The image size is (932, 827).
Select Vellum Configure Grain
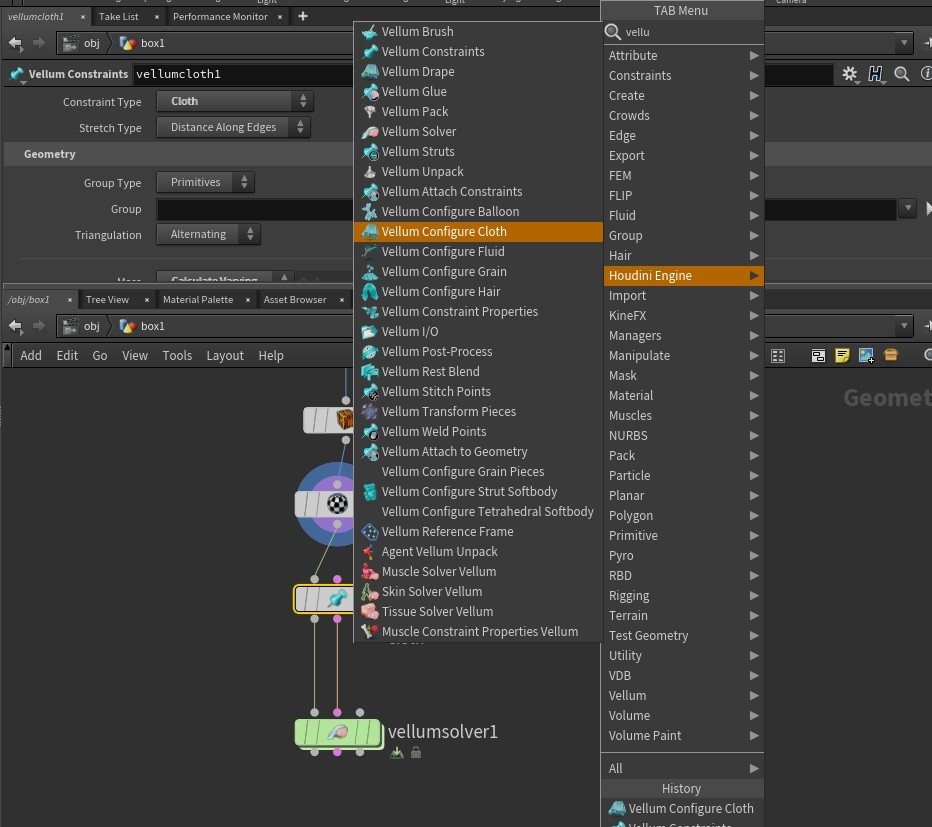pos(478,272)
